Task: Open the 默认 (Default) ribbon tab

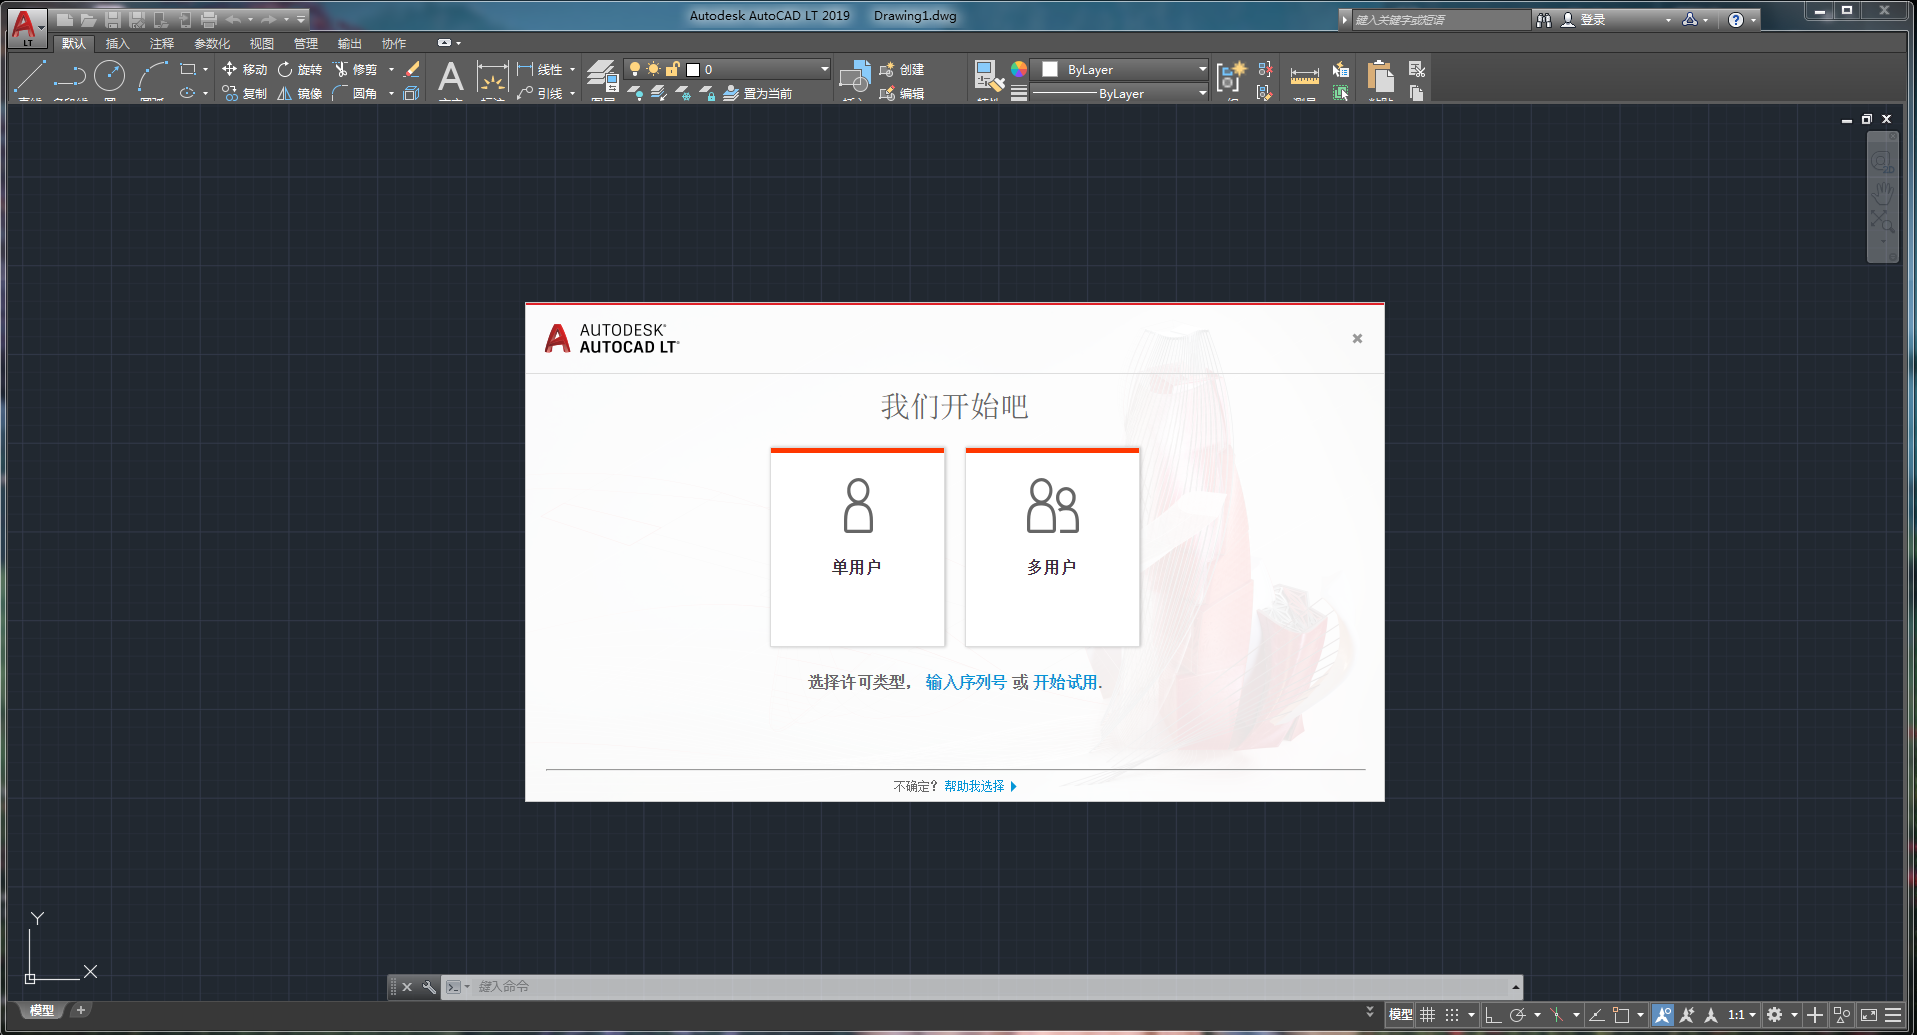Action: point(74,43)
